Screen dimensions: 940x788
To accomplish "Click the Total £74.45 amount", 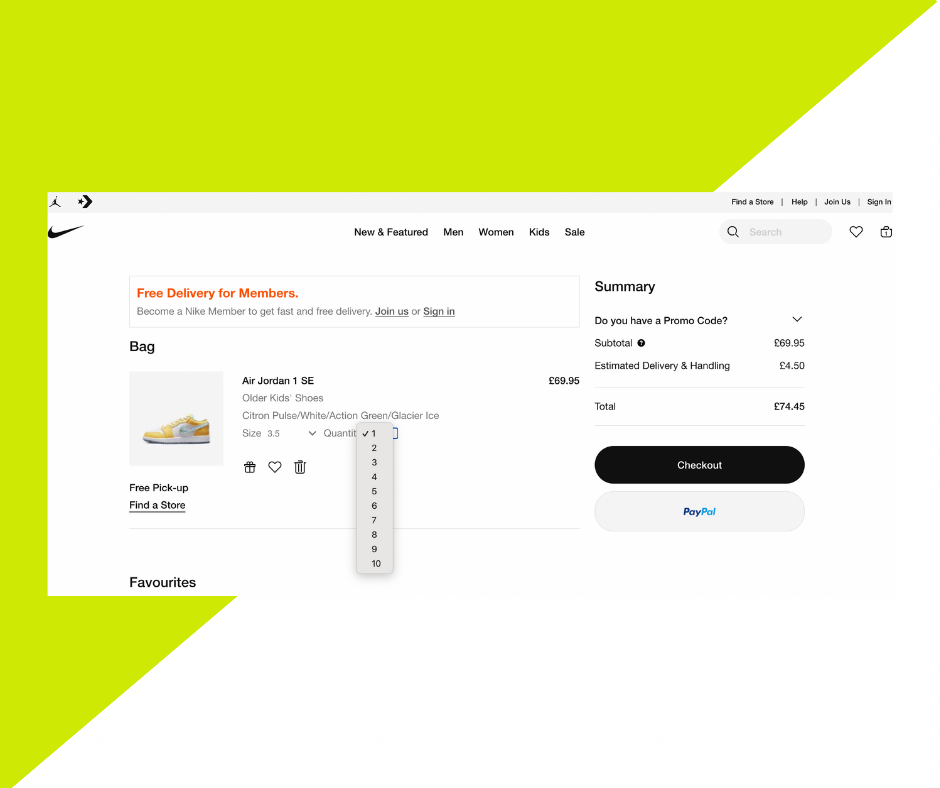I will 789,406.
